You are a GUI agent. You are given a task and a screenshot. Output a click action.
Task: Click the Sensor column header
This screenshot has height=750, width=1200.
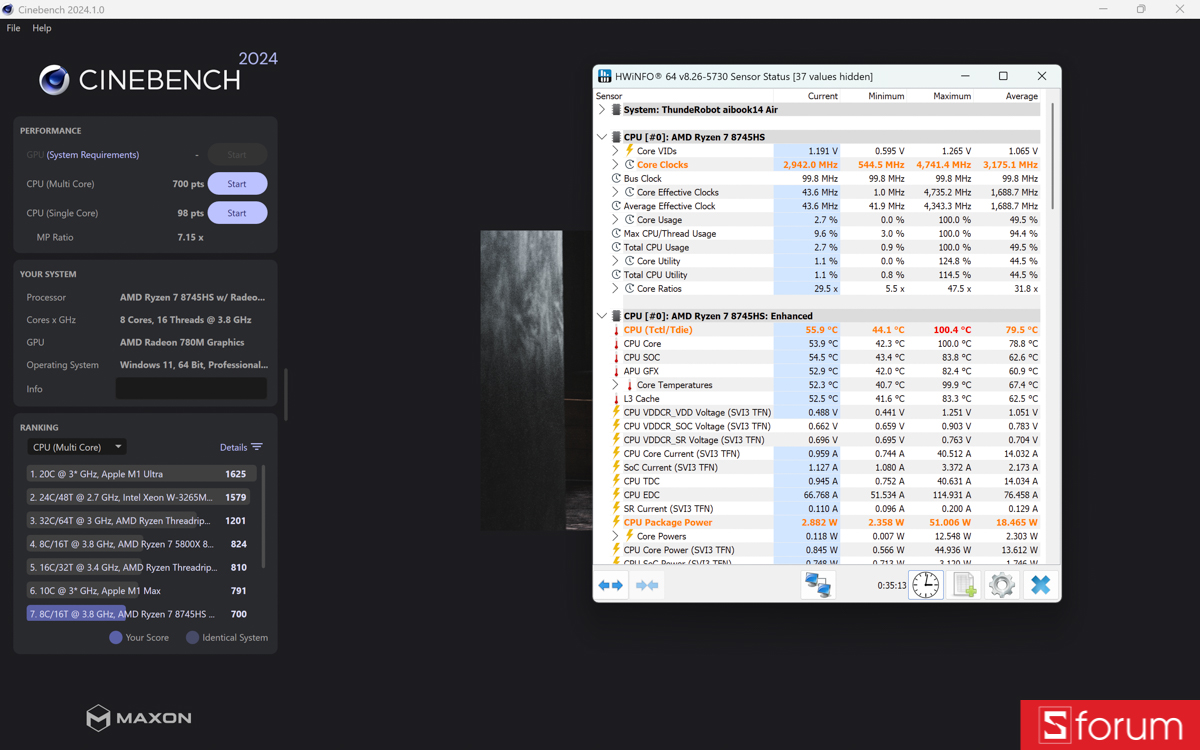(684, 96)
